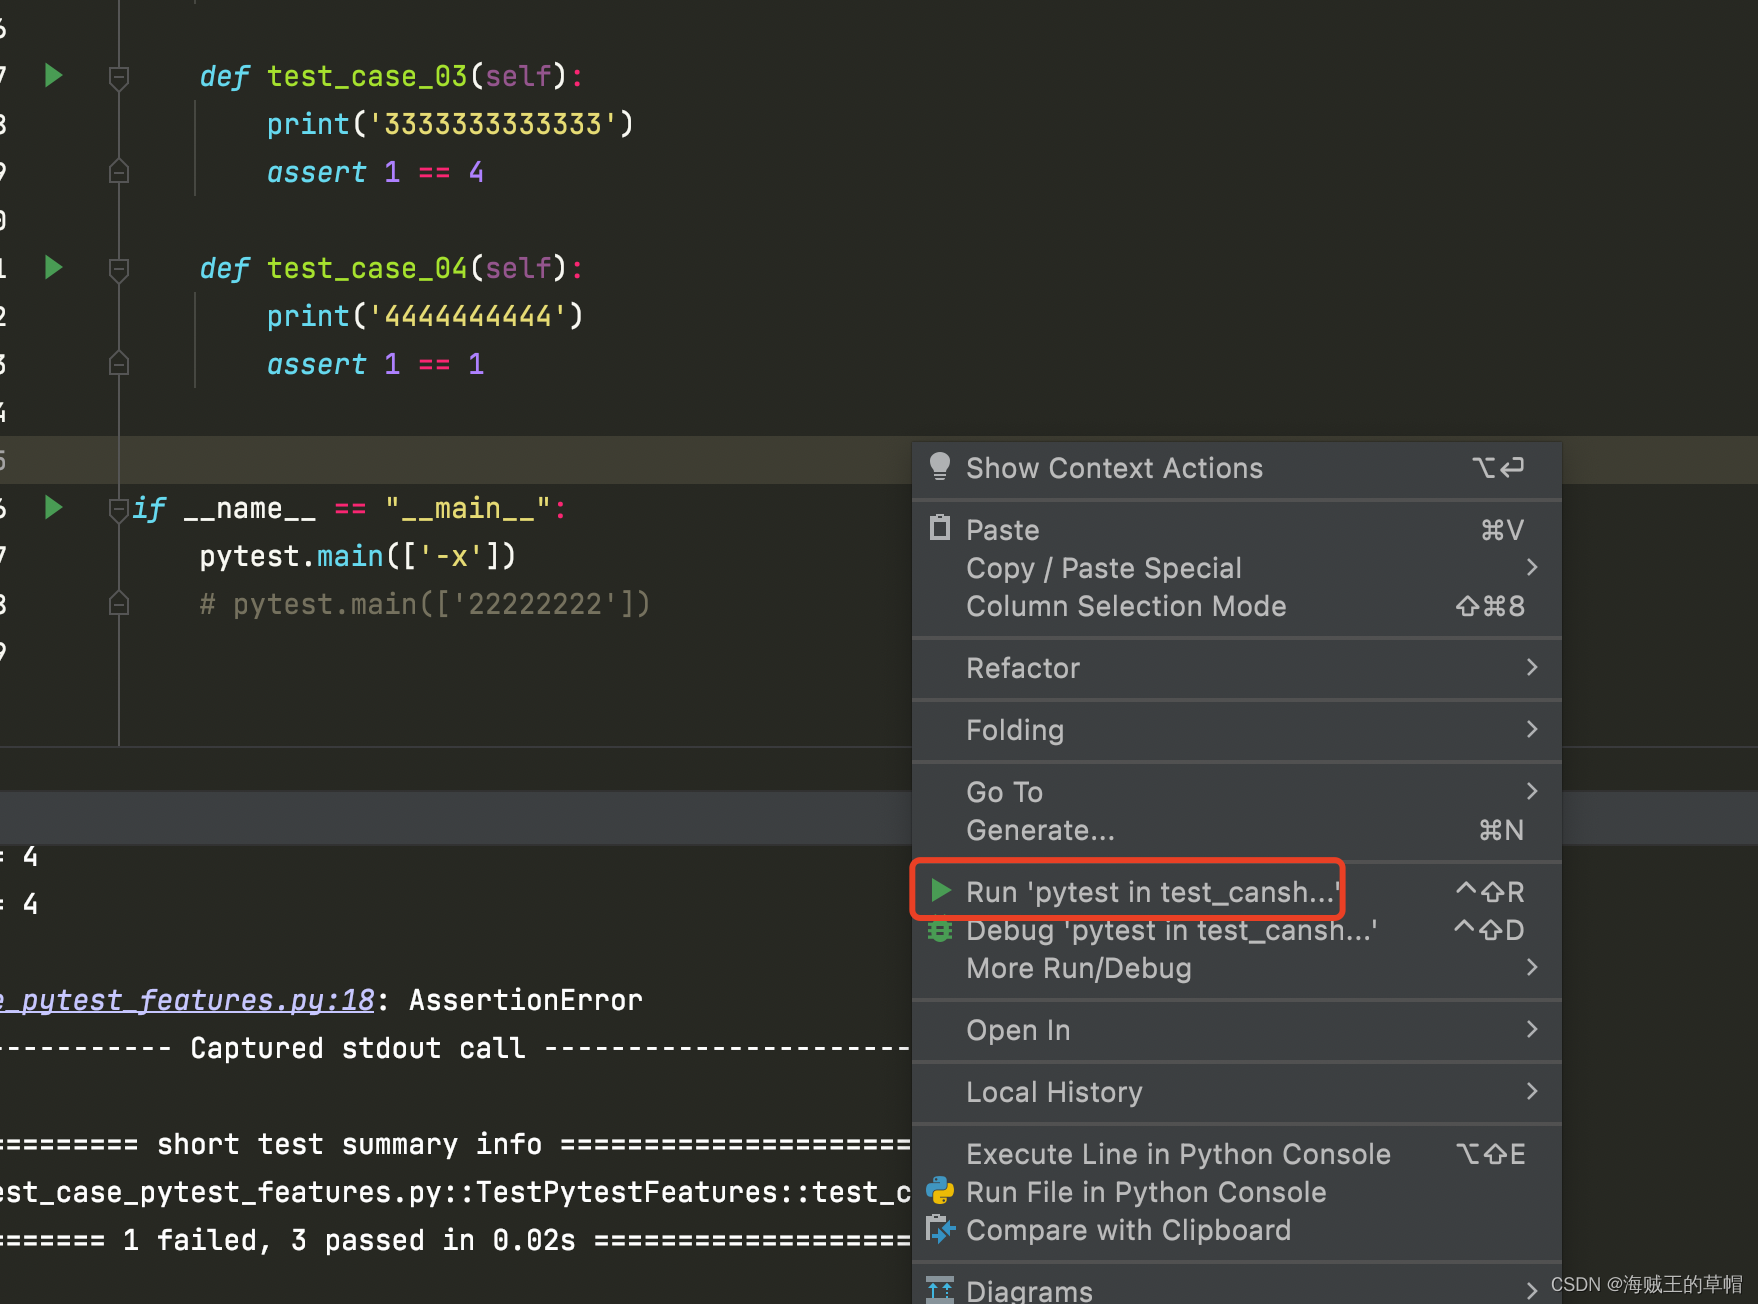Open Local History submenu

point(1237,1092)
